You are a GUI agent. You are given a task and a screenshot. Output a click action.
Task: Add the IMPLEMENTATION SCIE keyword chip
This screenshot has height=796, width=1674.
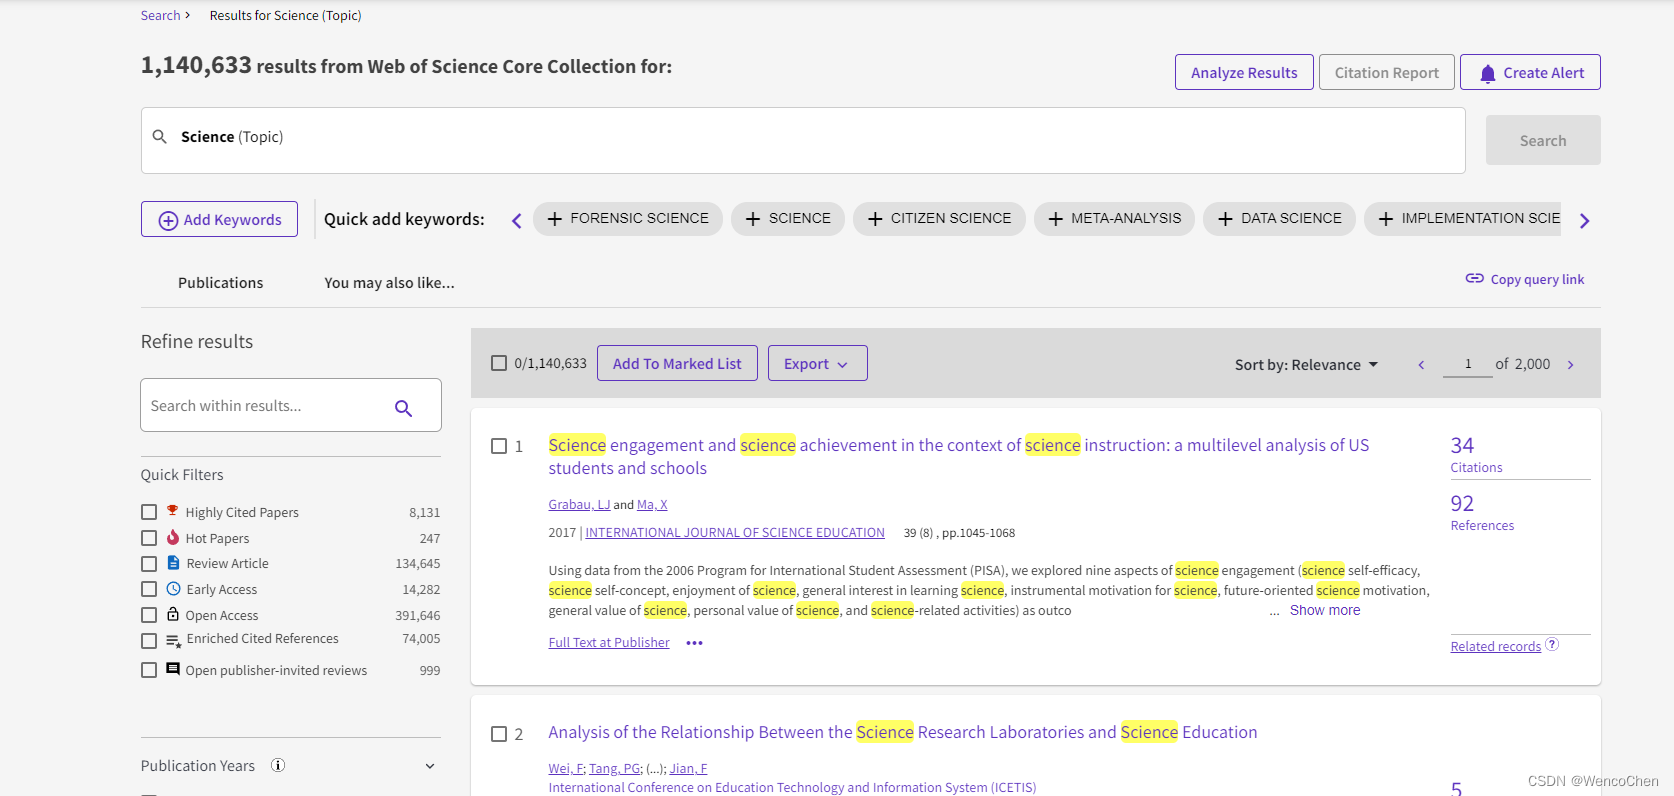coord(1462,218)
